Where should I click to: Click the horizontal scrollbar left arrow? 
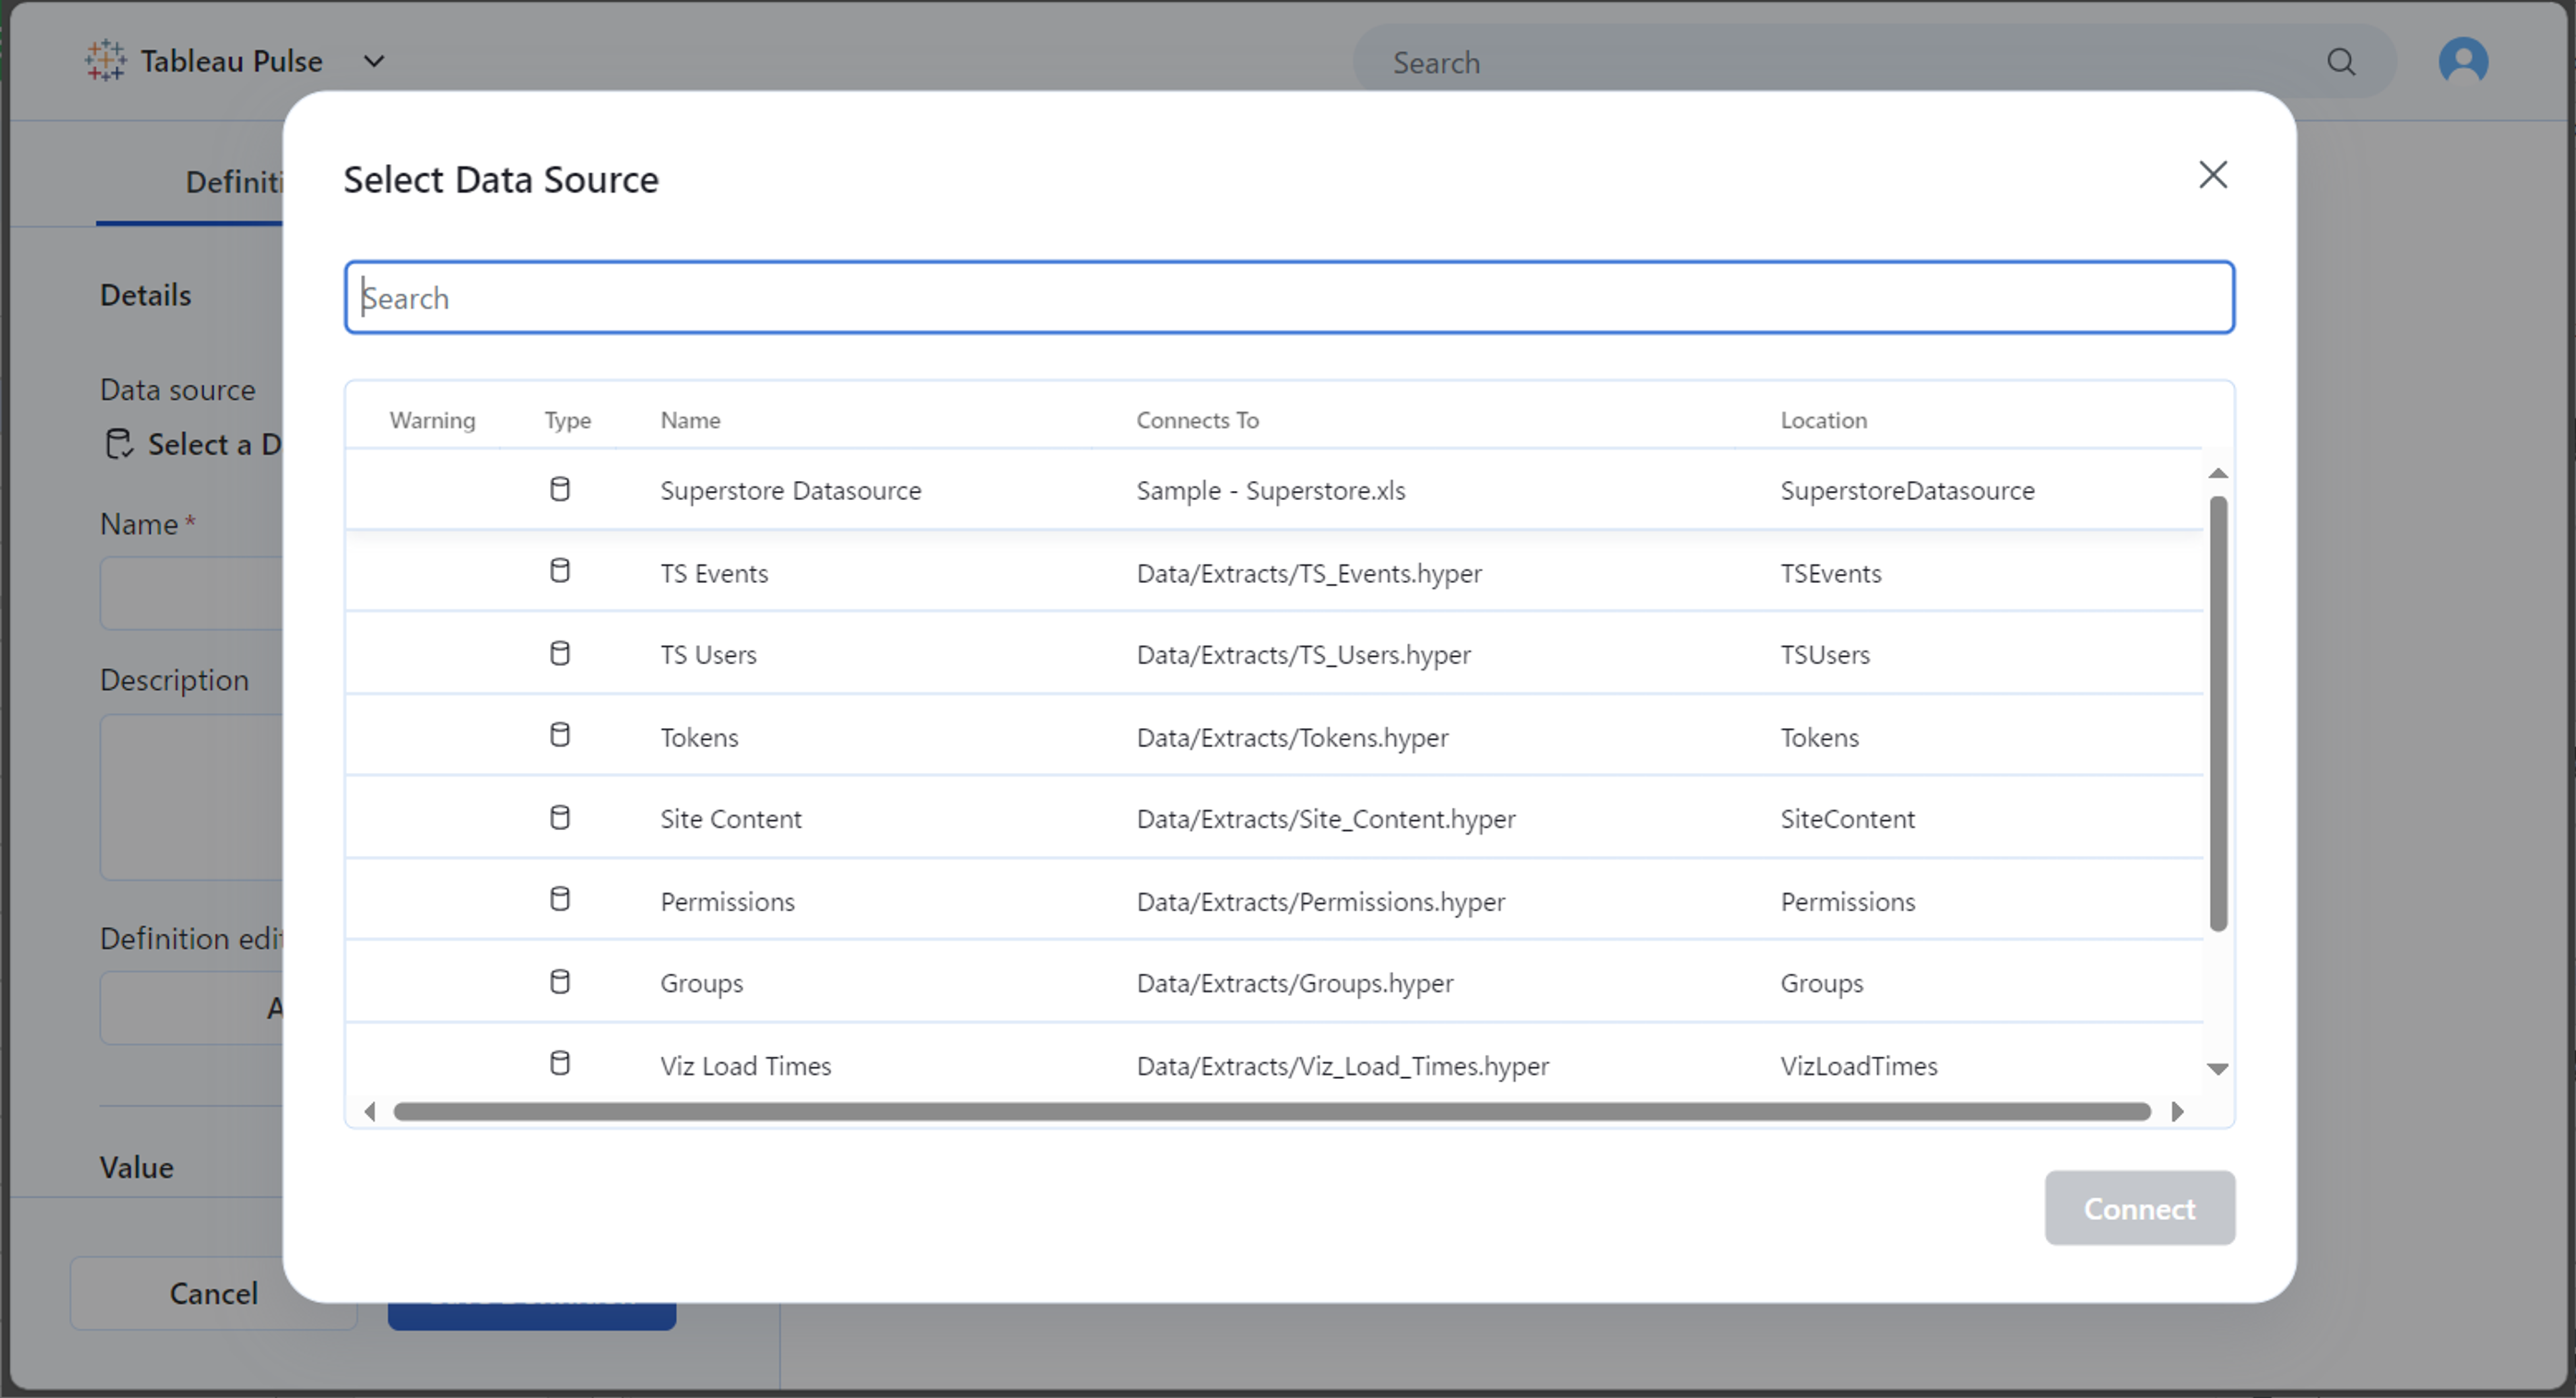click(370, 1112)
